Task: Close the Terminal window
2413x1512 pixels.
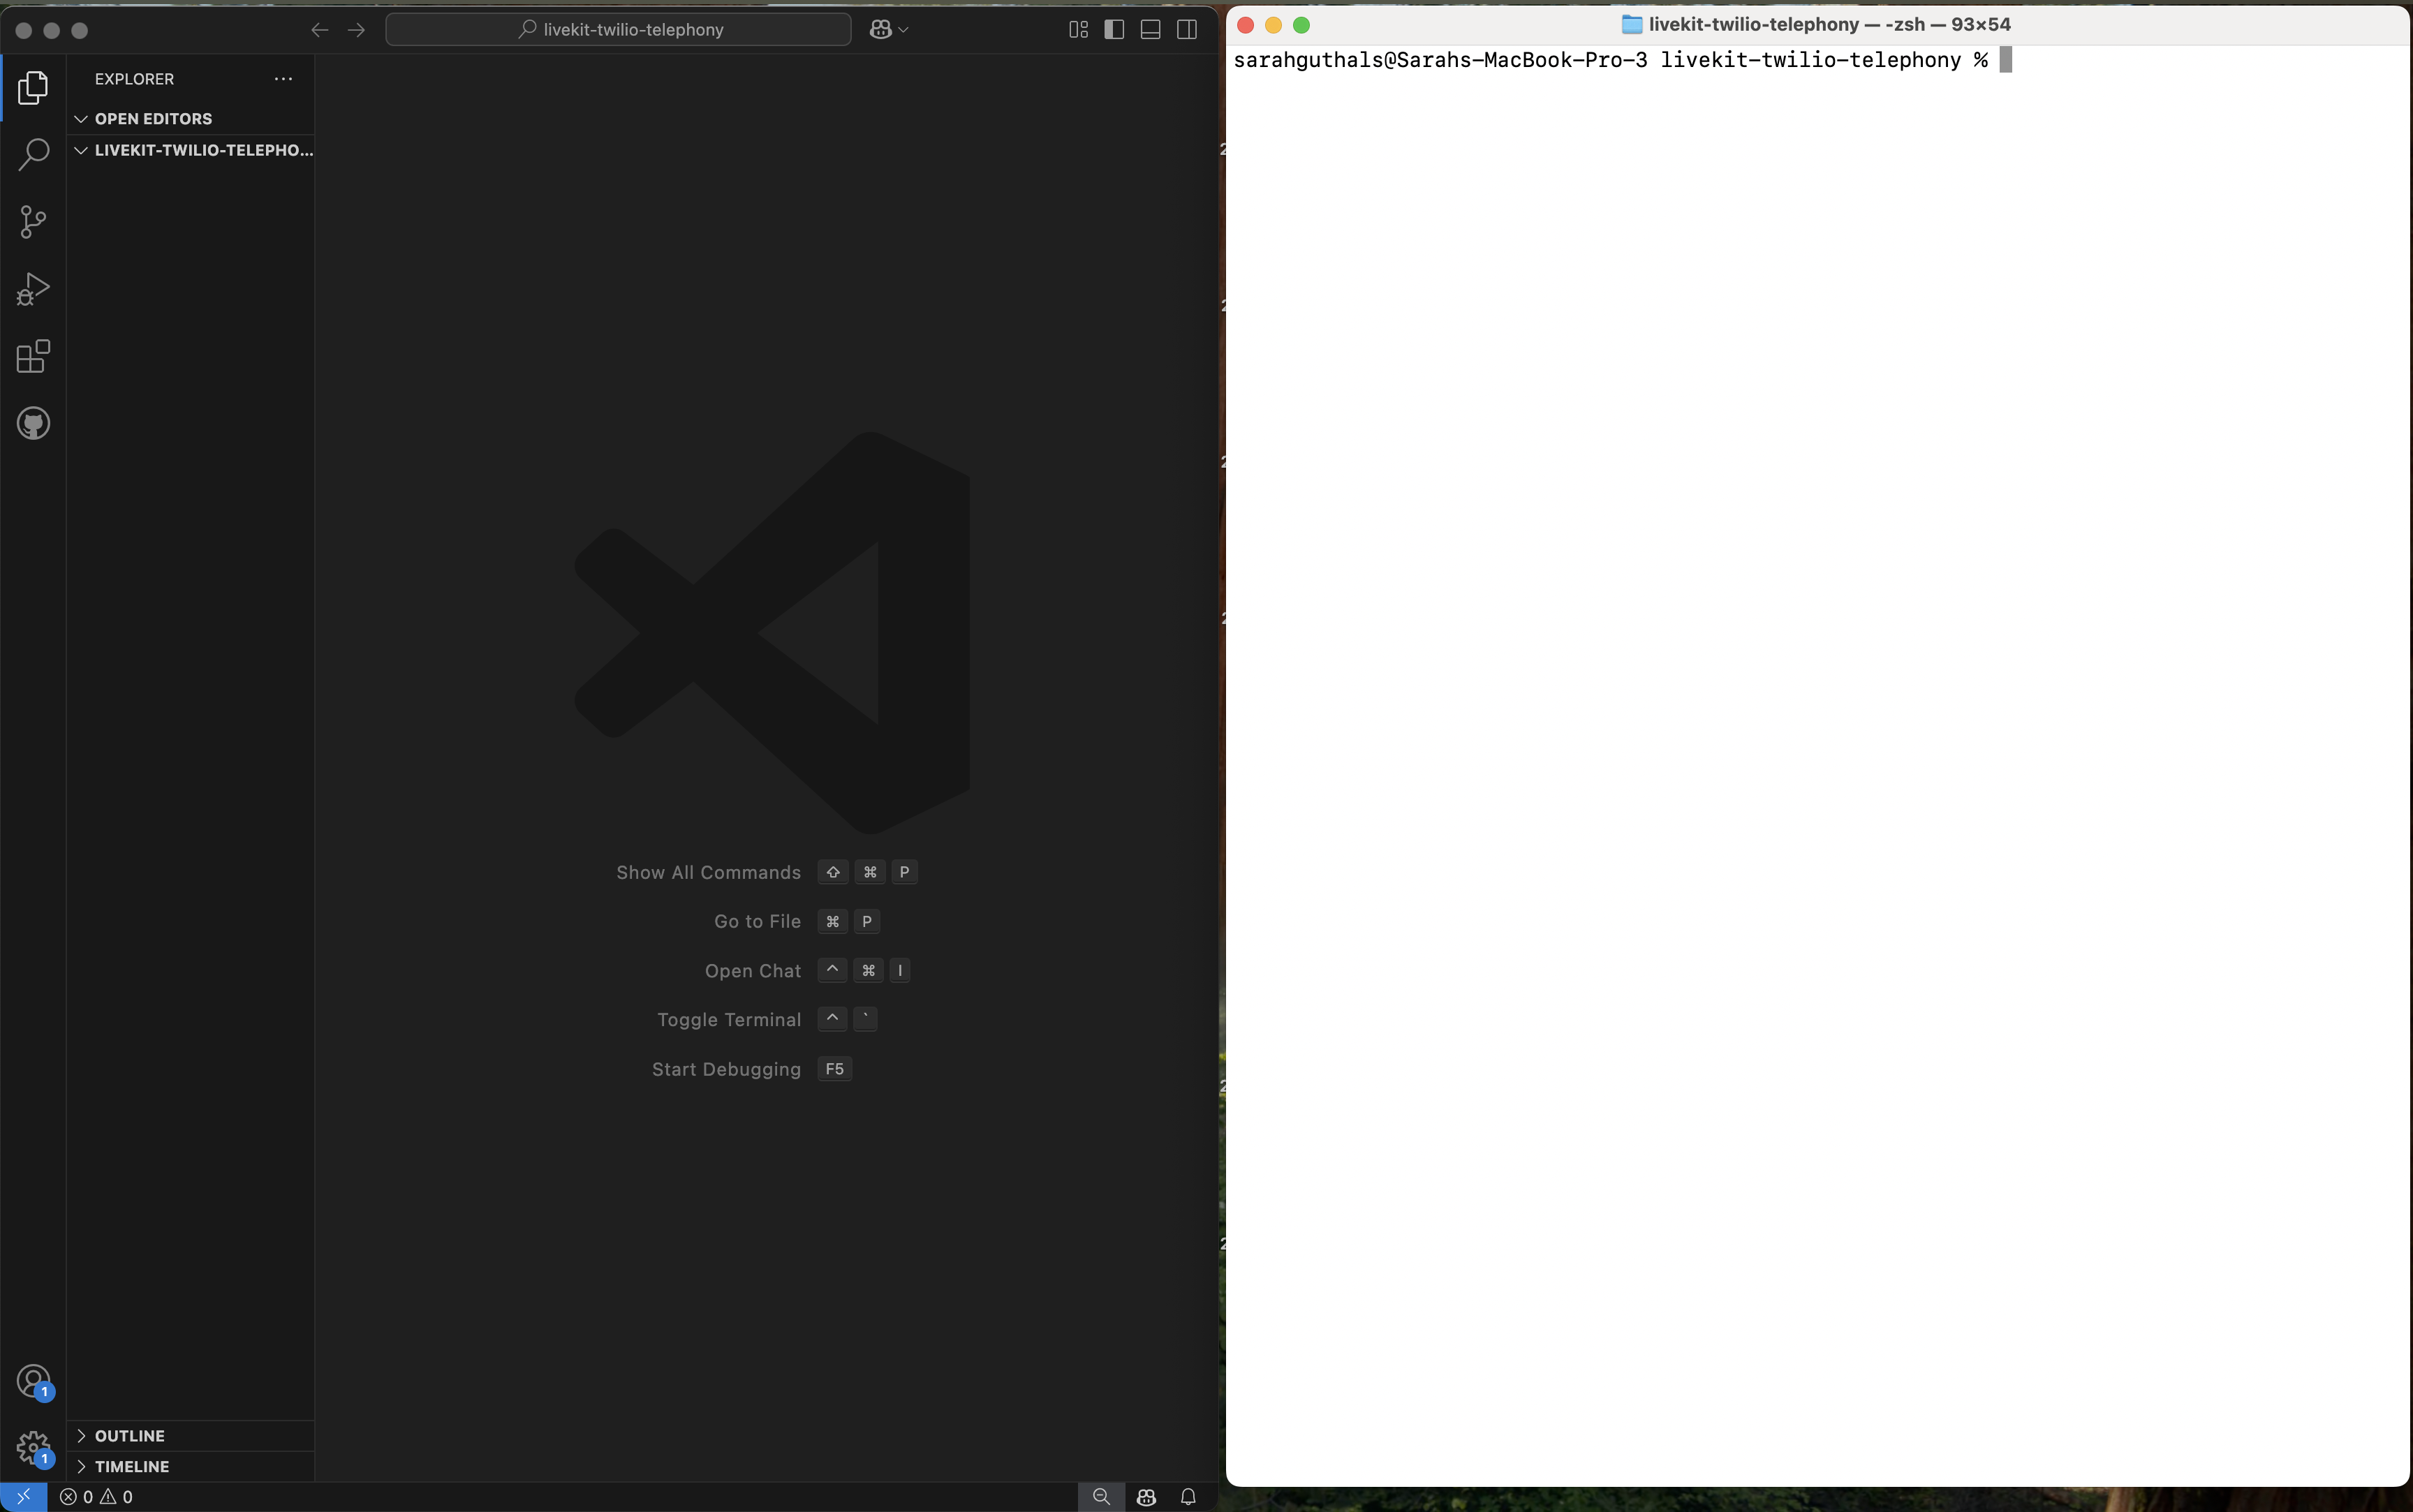Action: (1245, 25)
